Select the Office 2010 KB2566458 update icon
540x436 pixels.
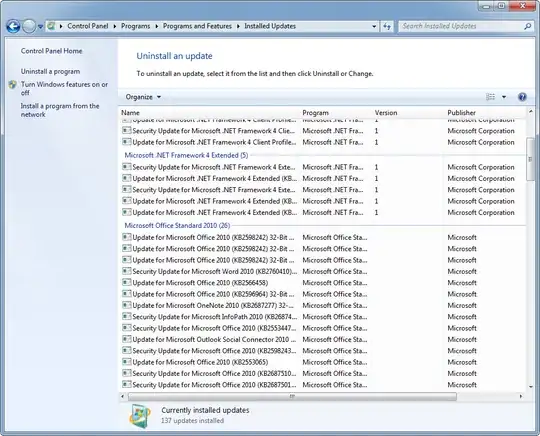point(127,282)
